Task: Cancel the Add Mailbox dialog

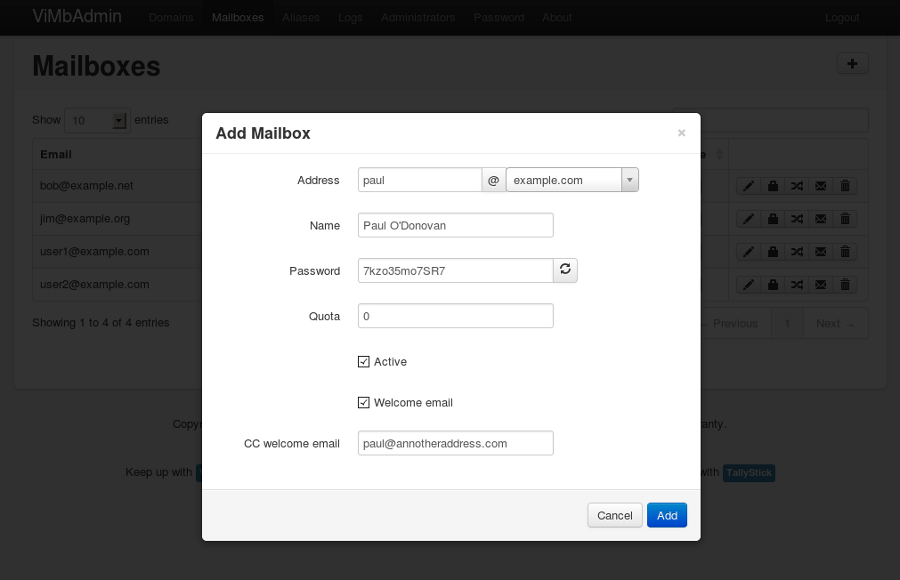Action: (614, 515)
